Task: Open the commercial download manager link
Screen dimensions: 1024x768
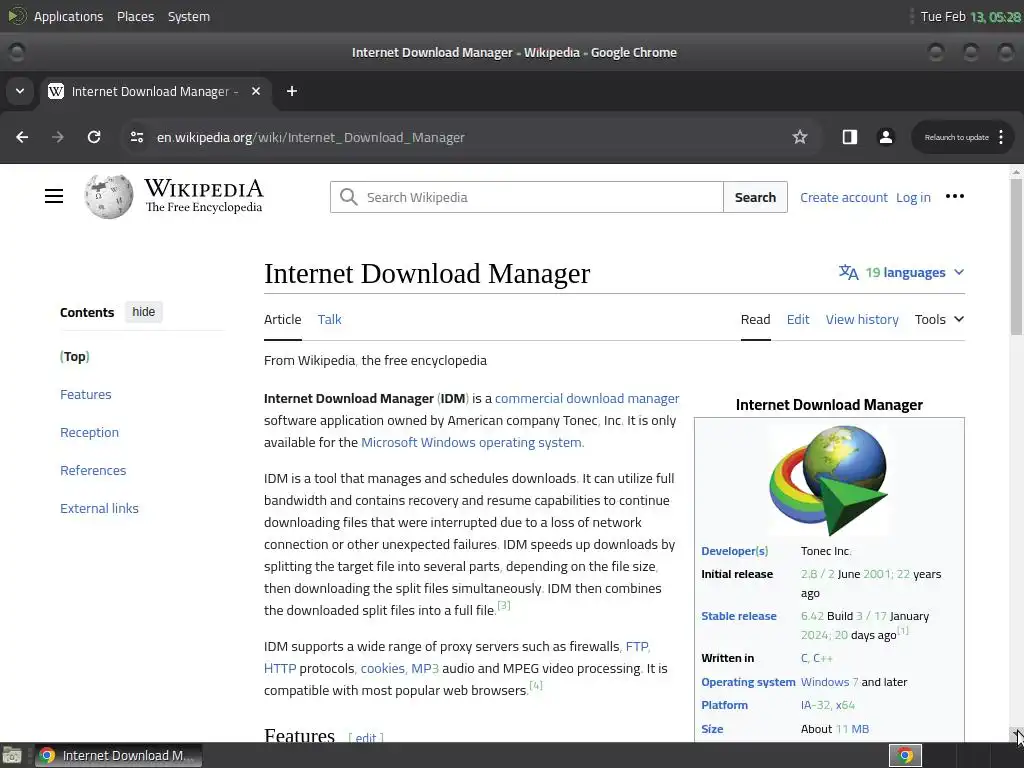Action: (587, 398)
